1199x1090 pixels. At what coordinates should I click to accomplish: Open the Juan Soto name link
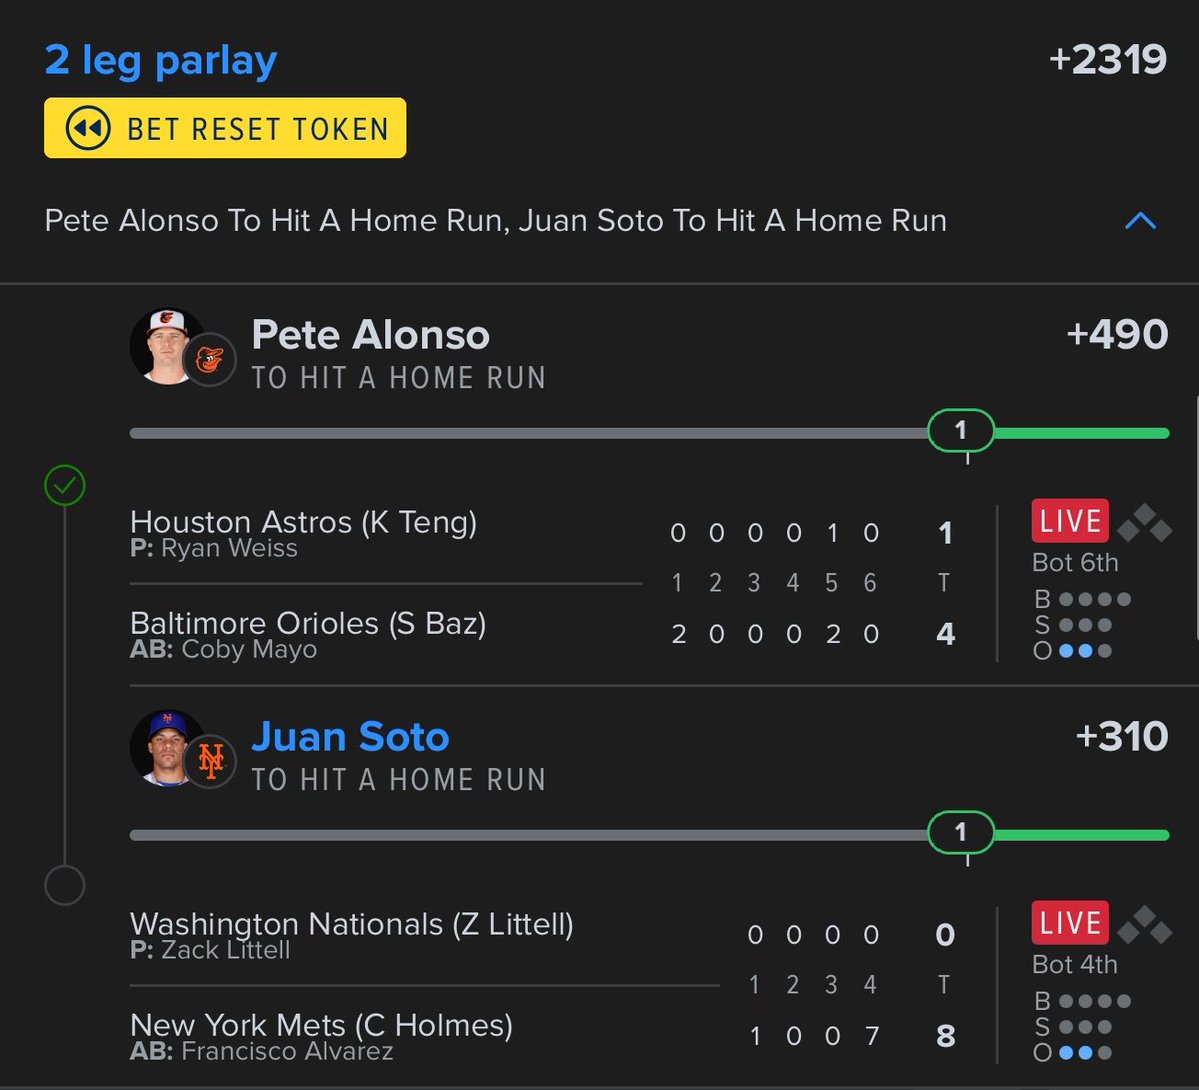coord(350,736)
